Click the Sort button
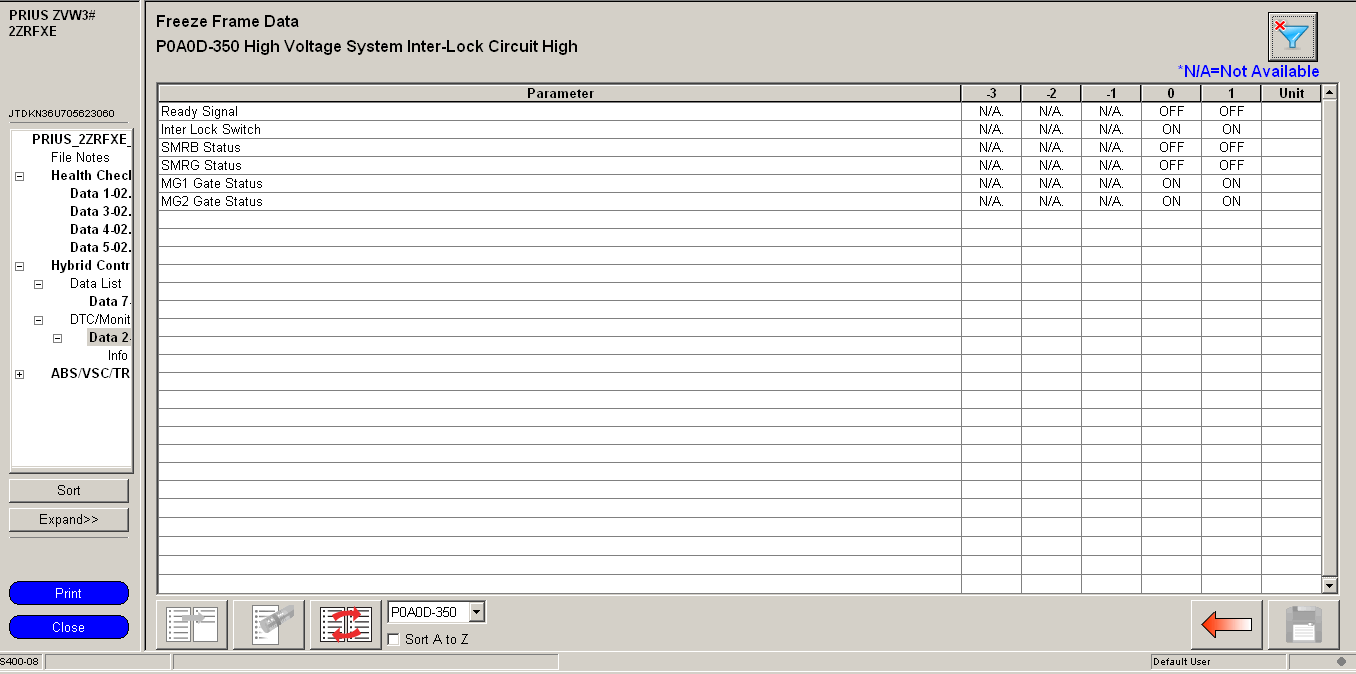 69,490
